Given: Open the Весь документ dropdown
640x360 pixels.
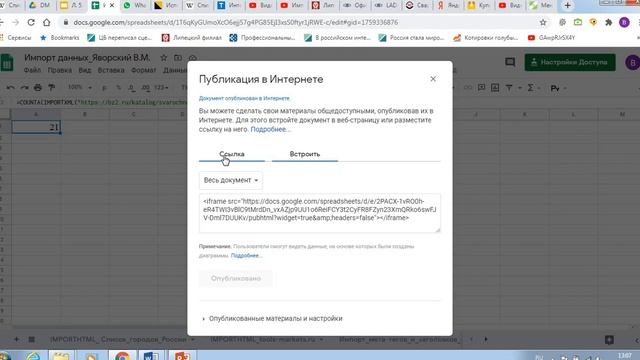Looking at the screenshot, I should [231, 180].
